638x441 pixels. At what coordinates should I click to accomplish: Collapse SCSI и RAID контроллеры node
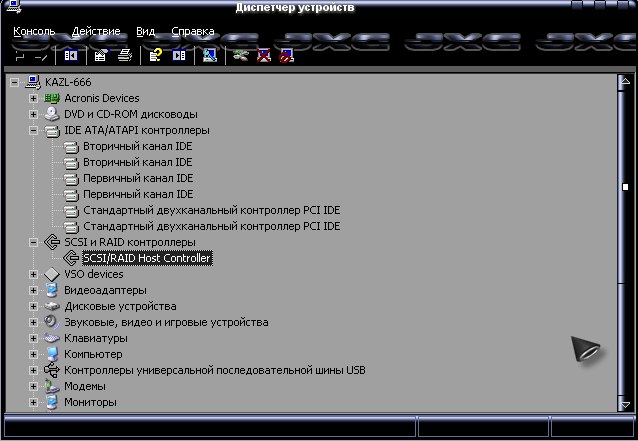click(33, 242)
